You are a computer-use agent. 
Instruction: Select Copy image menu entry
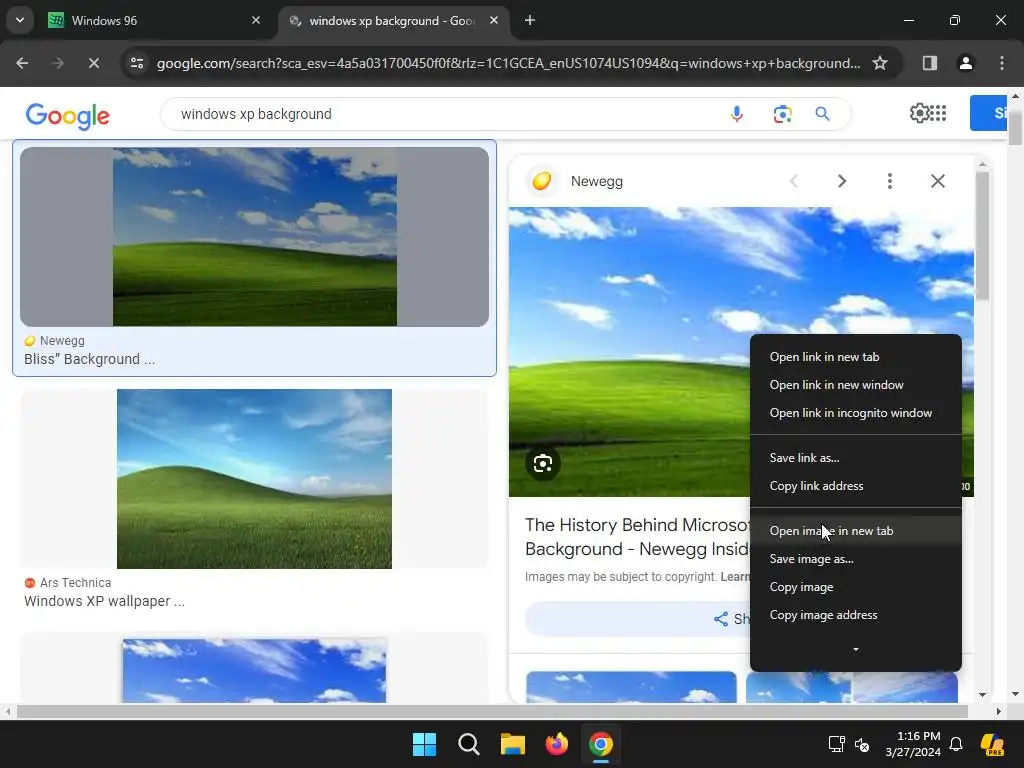(856, 587)
